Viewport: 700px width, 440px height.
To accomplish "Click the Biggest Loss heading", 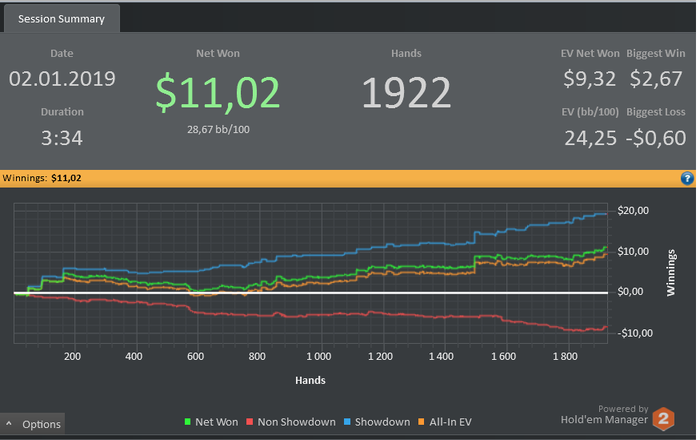I will tap(656, 112).
